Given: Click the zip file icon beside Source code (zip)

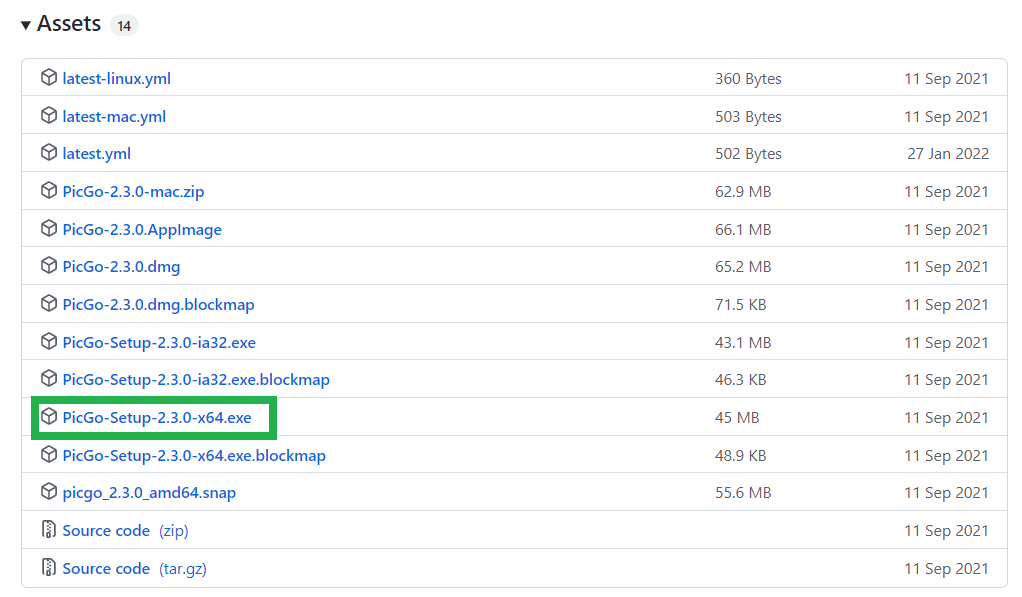Looking at the screenshot, I should [x=49, y=529].
